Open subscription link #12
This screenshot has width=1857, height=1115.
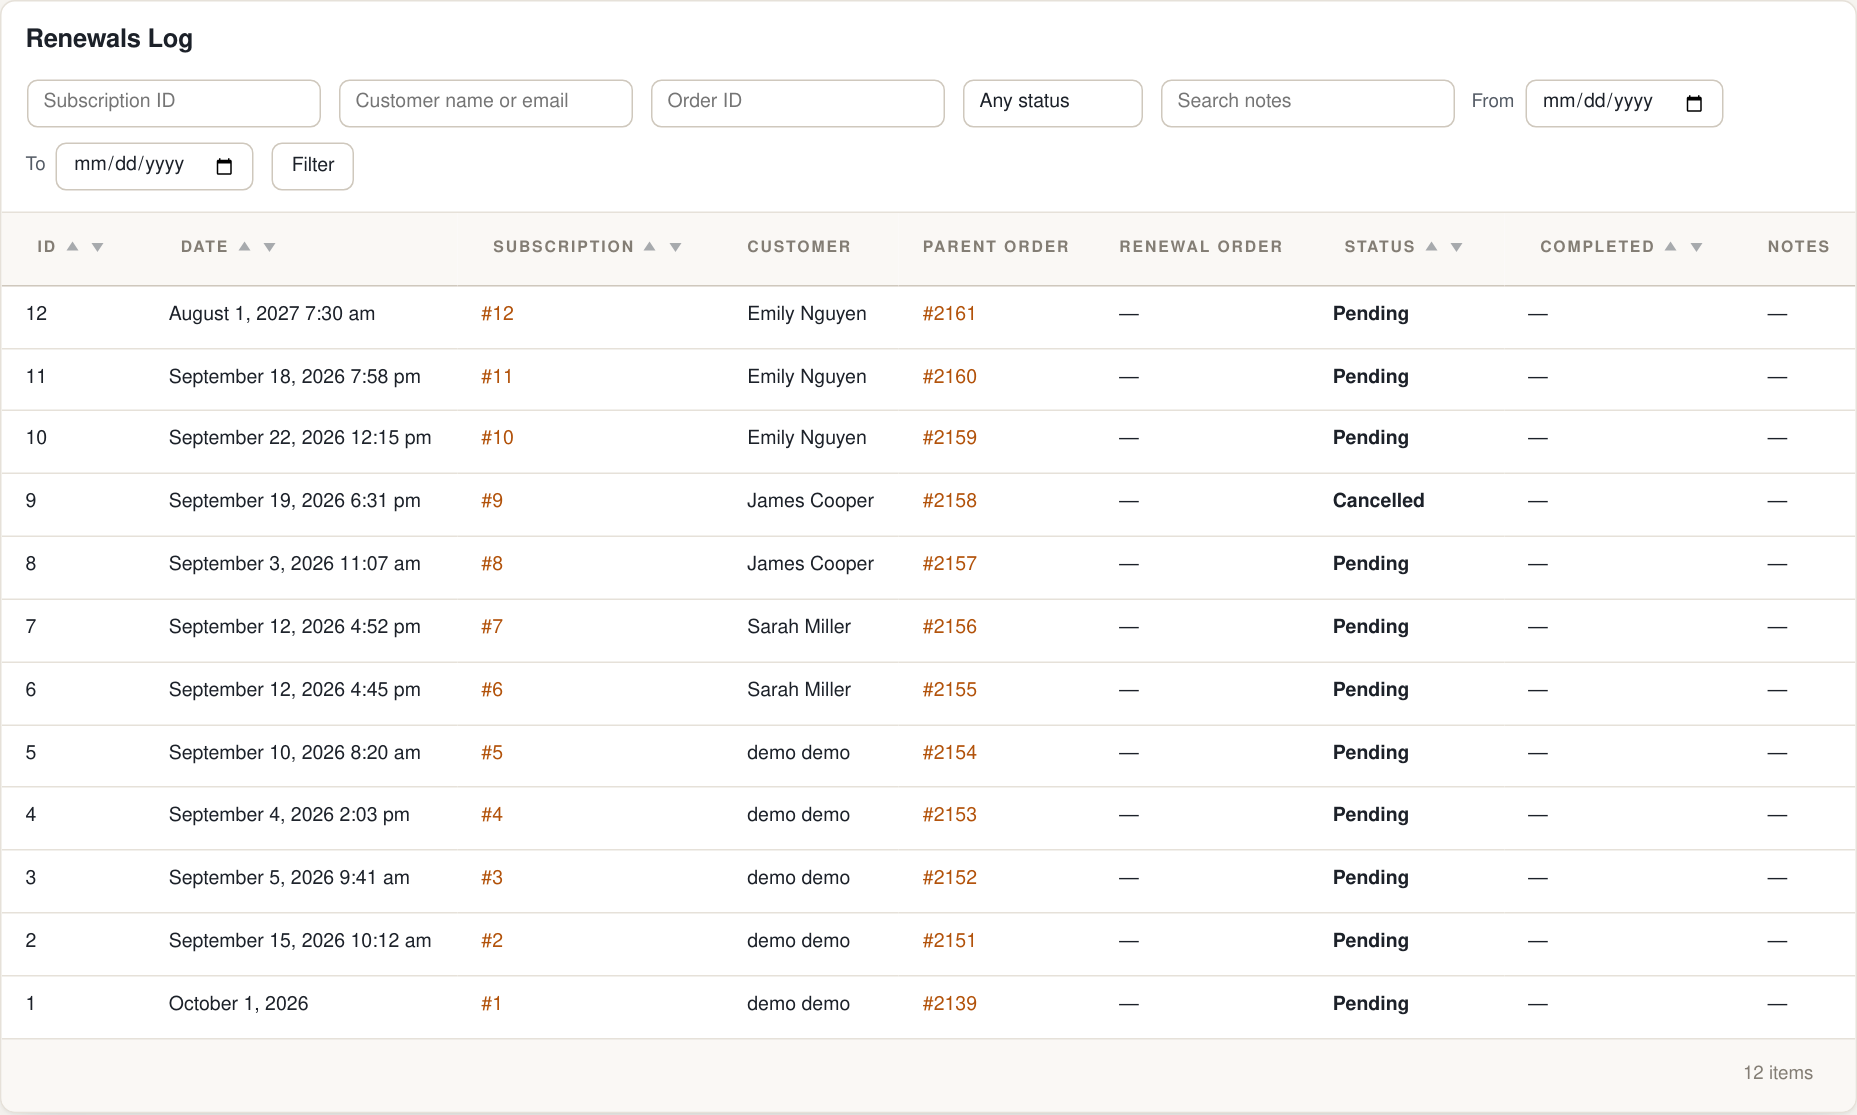pos(497,314)
